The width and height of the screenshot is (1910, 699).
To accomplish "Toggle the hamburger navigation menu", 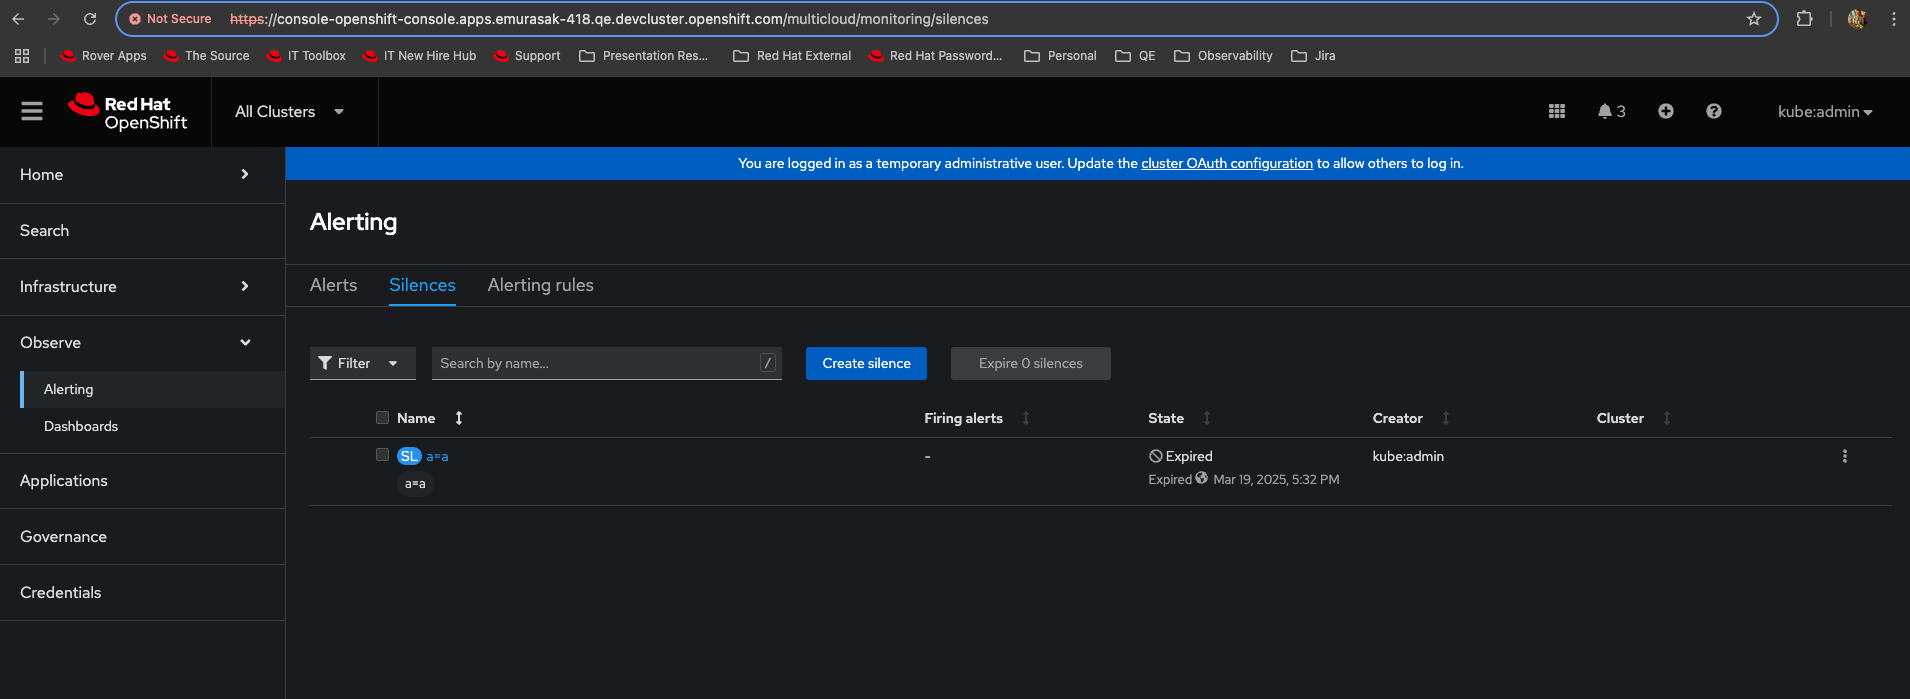I will click(32, 111).
